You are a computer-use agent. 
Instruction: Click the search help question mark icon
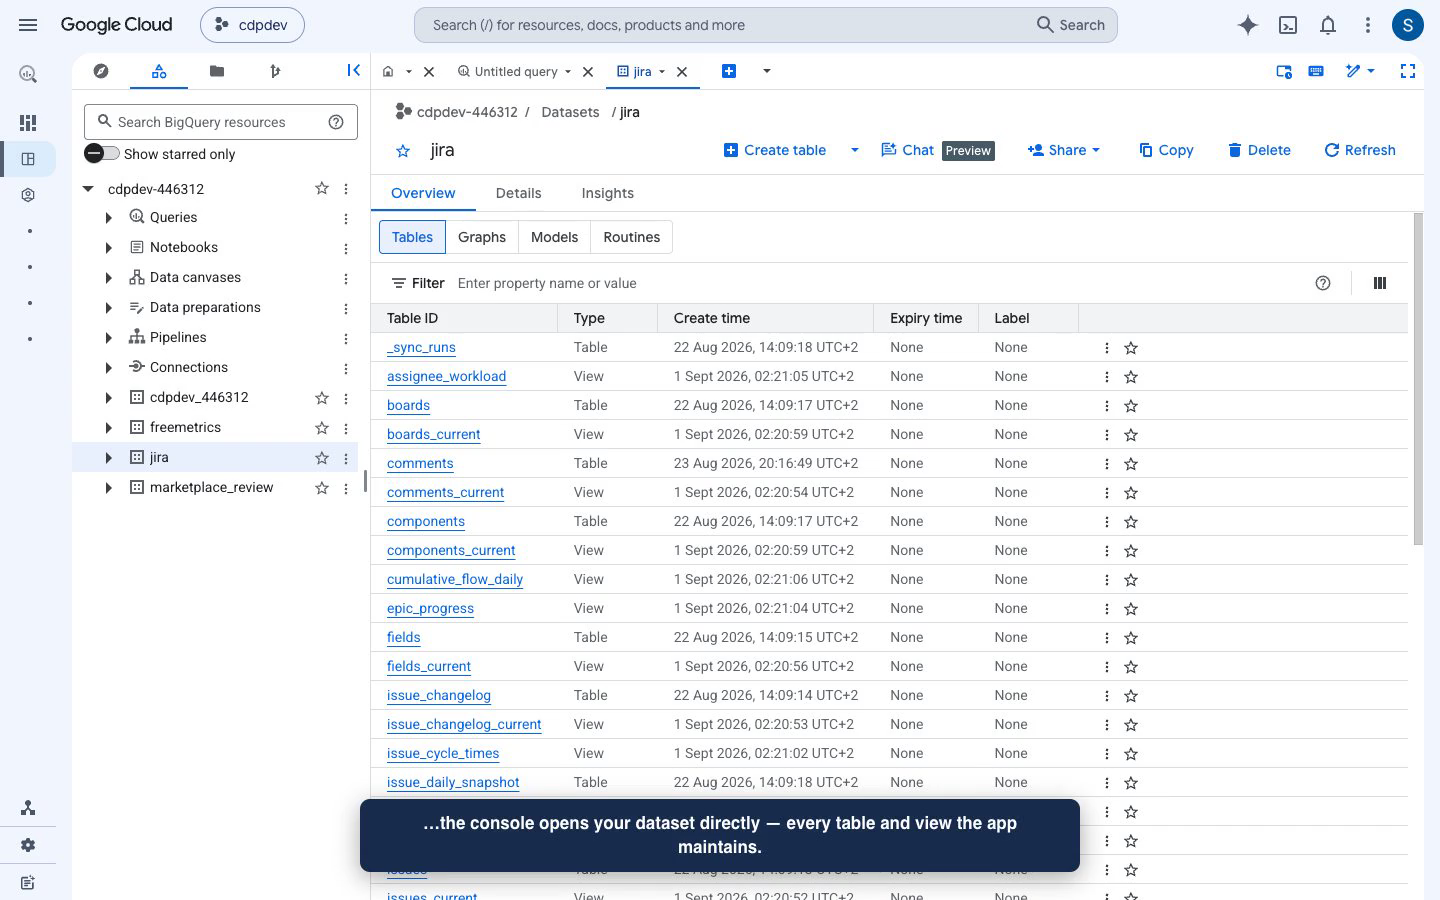pos(336,122)
